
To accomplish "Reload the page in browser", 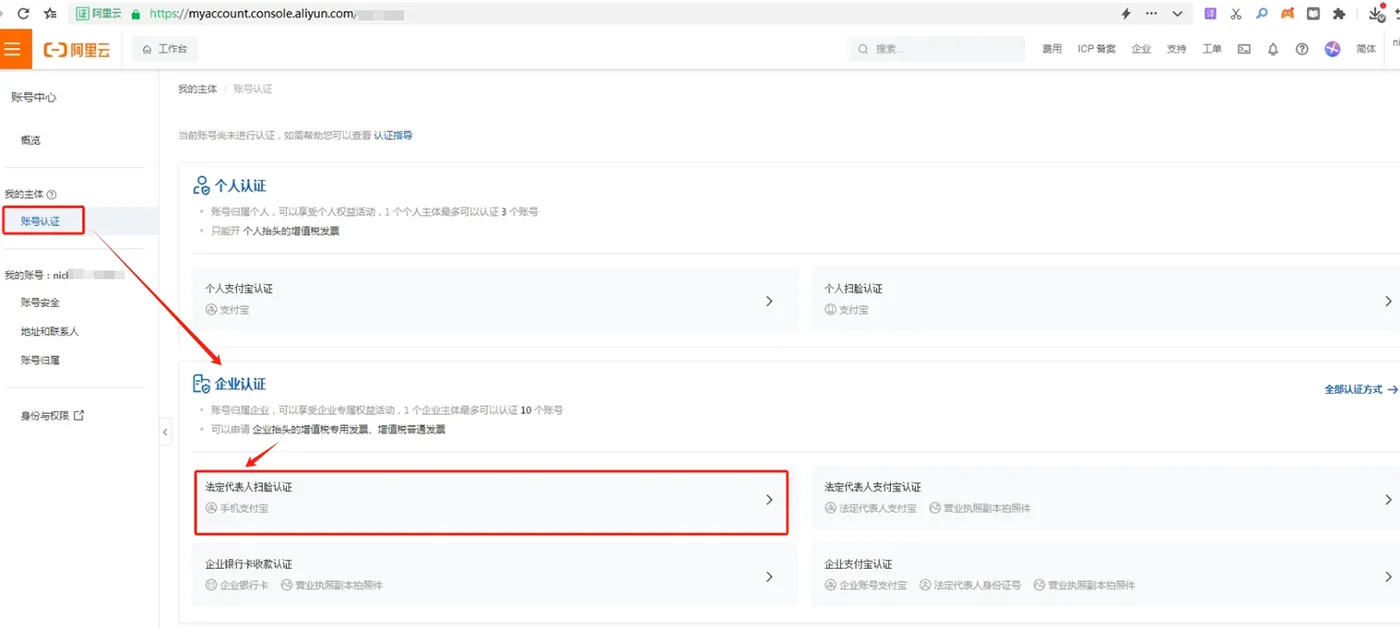I will tap(23, 14).
